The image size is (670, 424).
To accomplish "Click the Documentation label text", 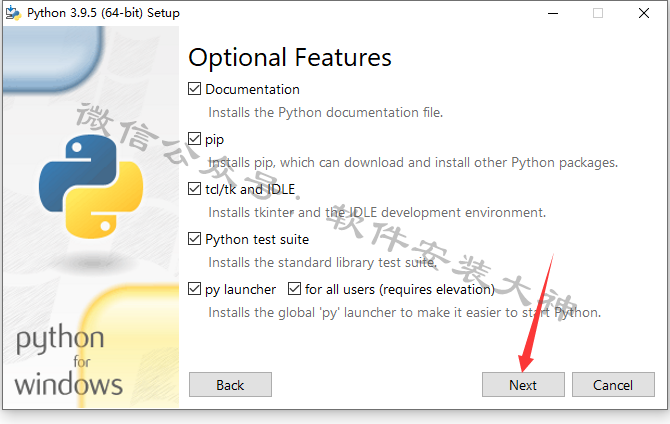I will (x=253, y=89).
